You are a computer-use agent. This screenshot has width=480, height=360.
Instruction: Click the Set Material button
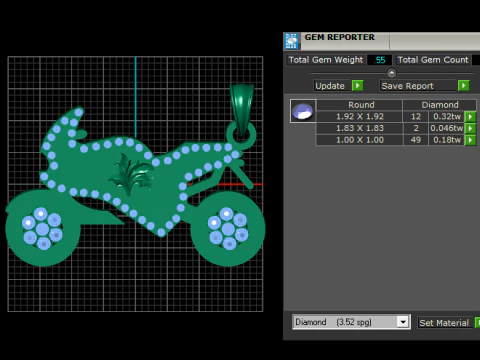[x=444, y=323]
